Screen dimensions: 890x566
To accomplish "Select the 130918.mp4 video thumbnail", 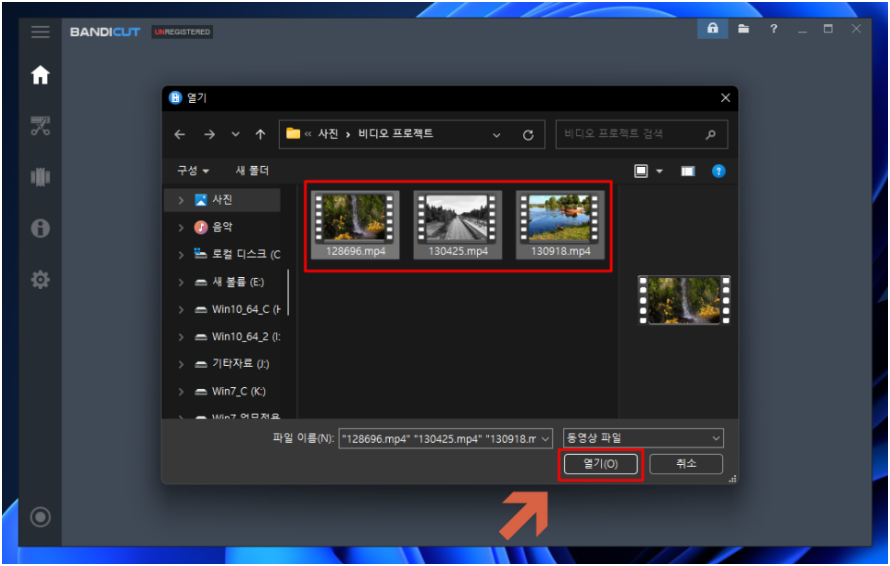I will [x=560, y=224].
